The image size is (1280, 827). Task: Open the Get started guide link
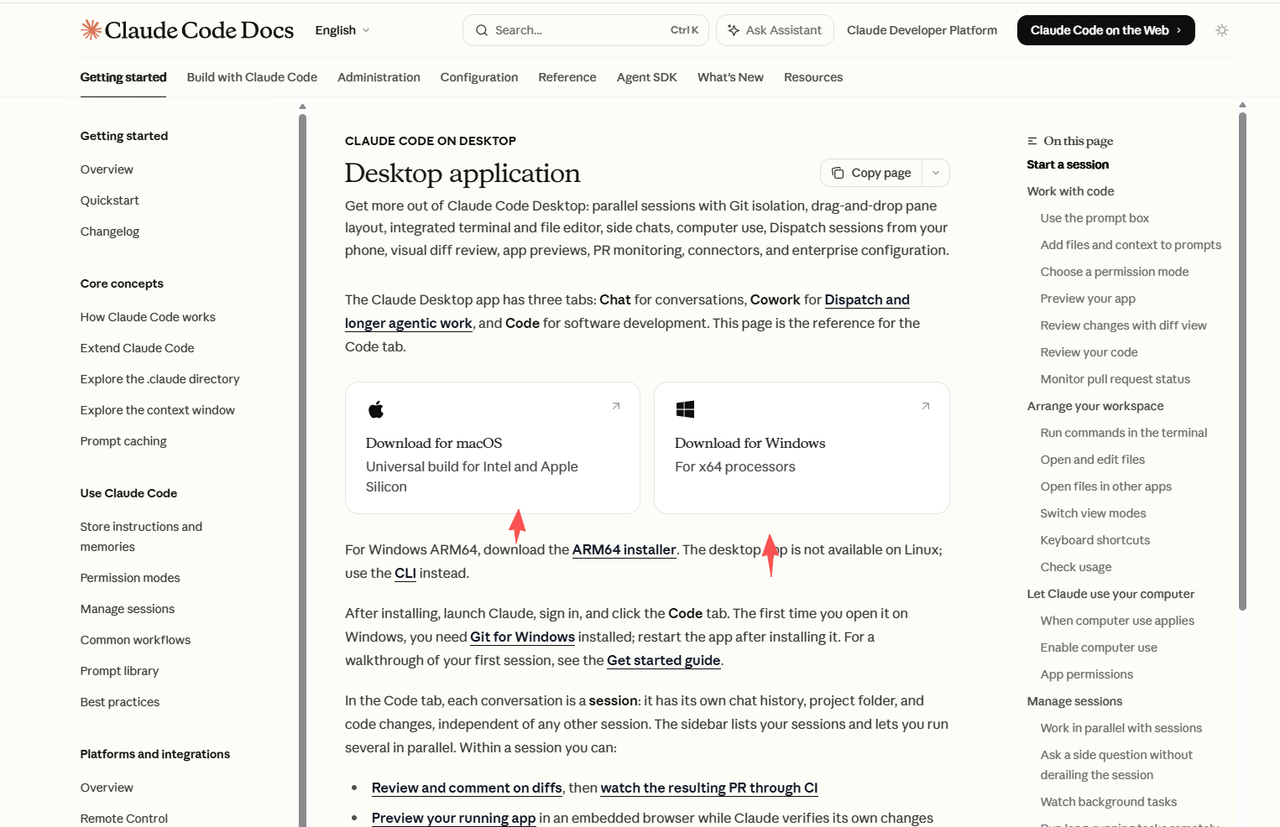click(664, 660)
